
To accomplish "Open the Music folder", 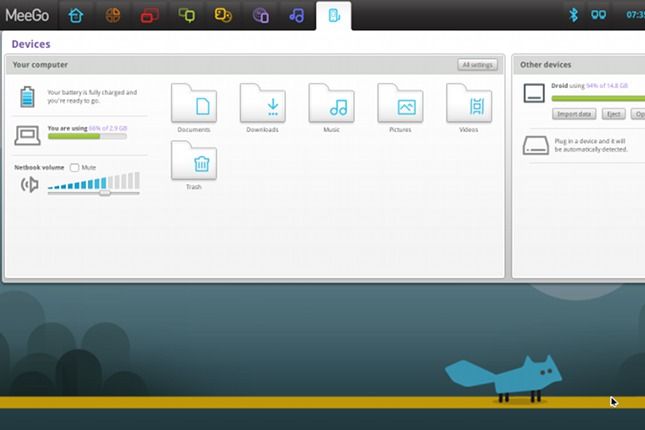I will click(x=331, y=105).
